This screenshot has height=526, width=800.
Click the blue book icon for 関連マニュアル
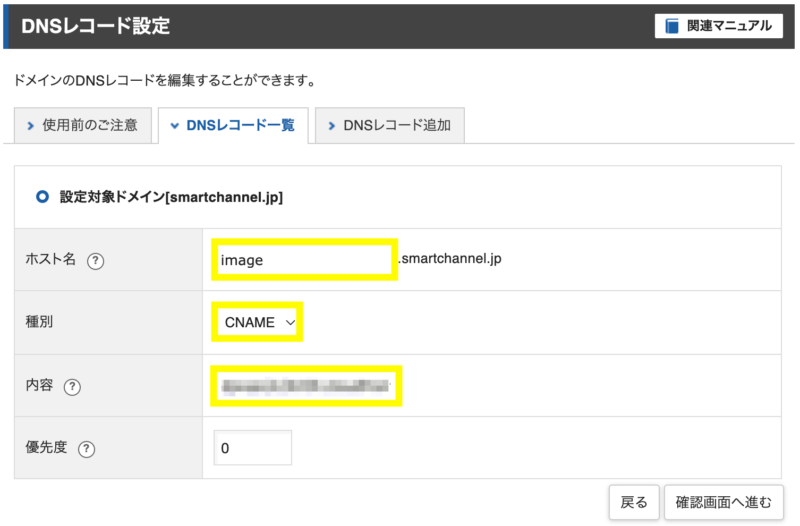tap(672, 26)
